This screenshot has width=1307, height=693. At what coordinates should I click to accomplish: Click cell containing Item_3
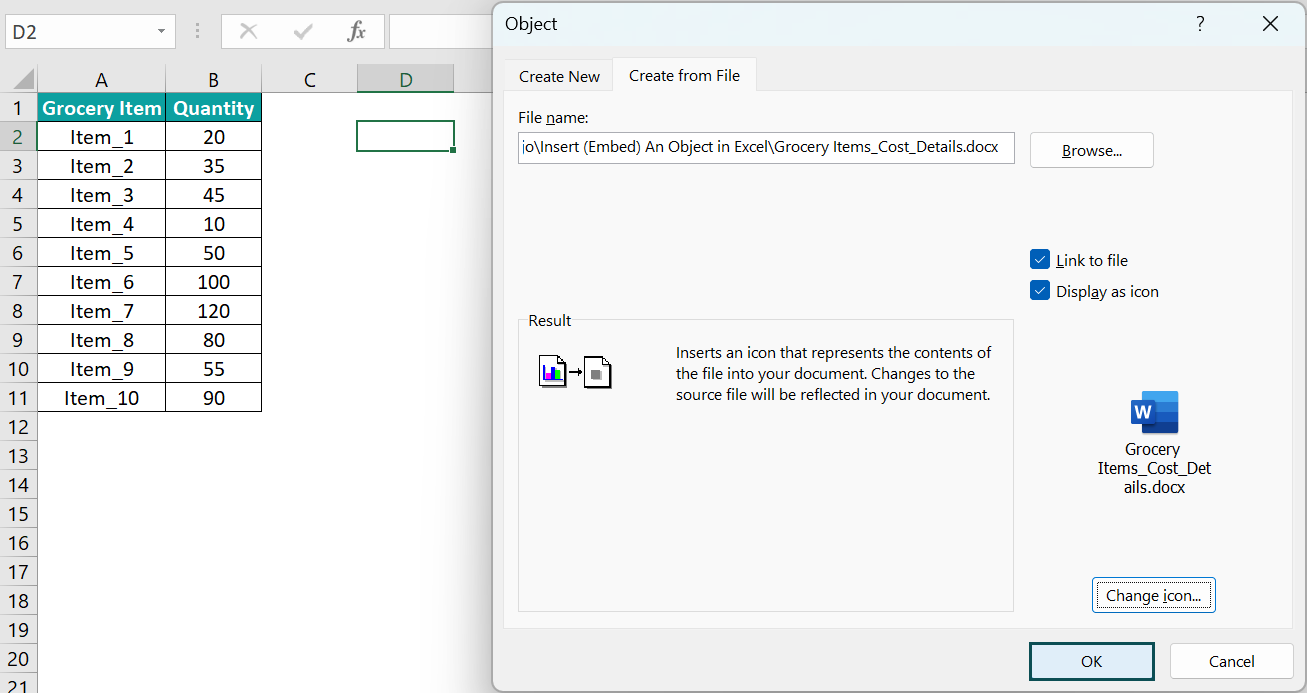(101, 195)
